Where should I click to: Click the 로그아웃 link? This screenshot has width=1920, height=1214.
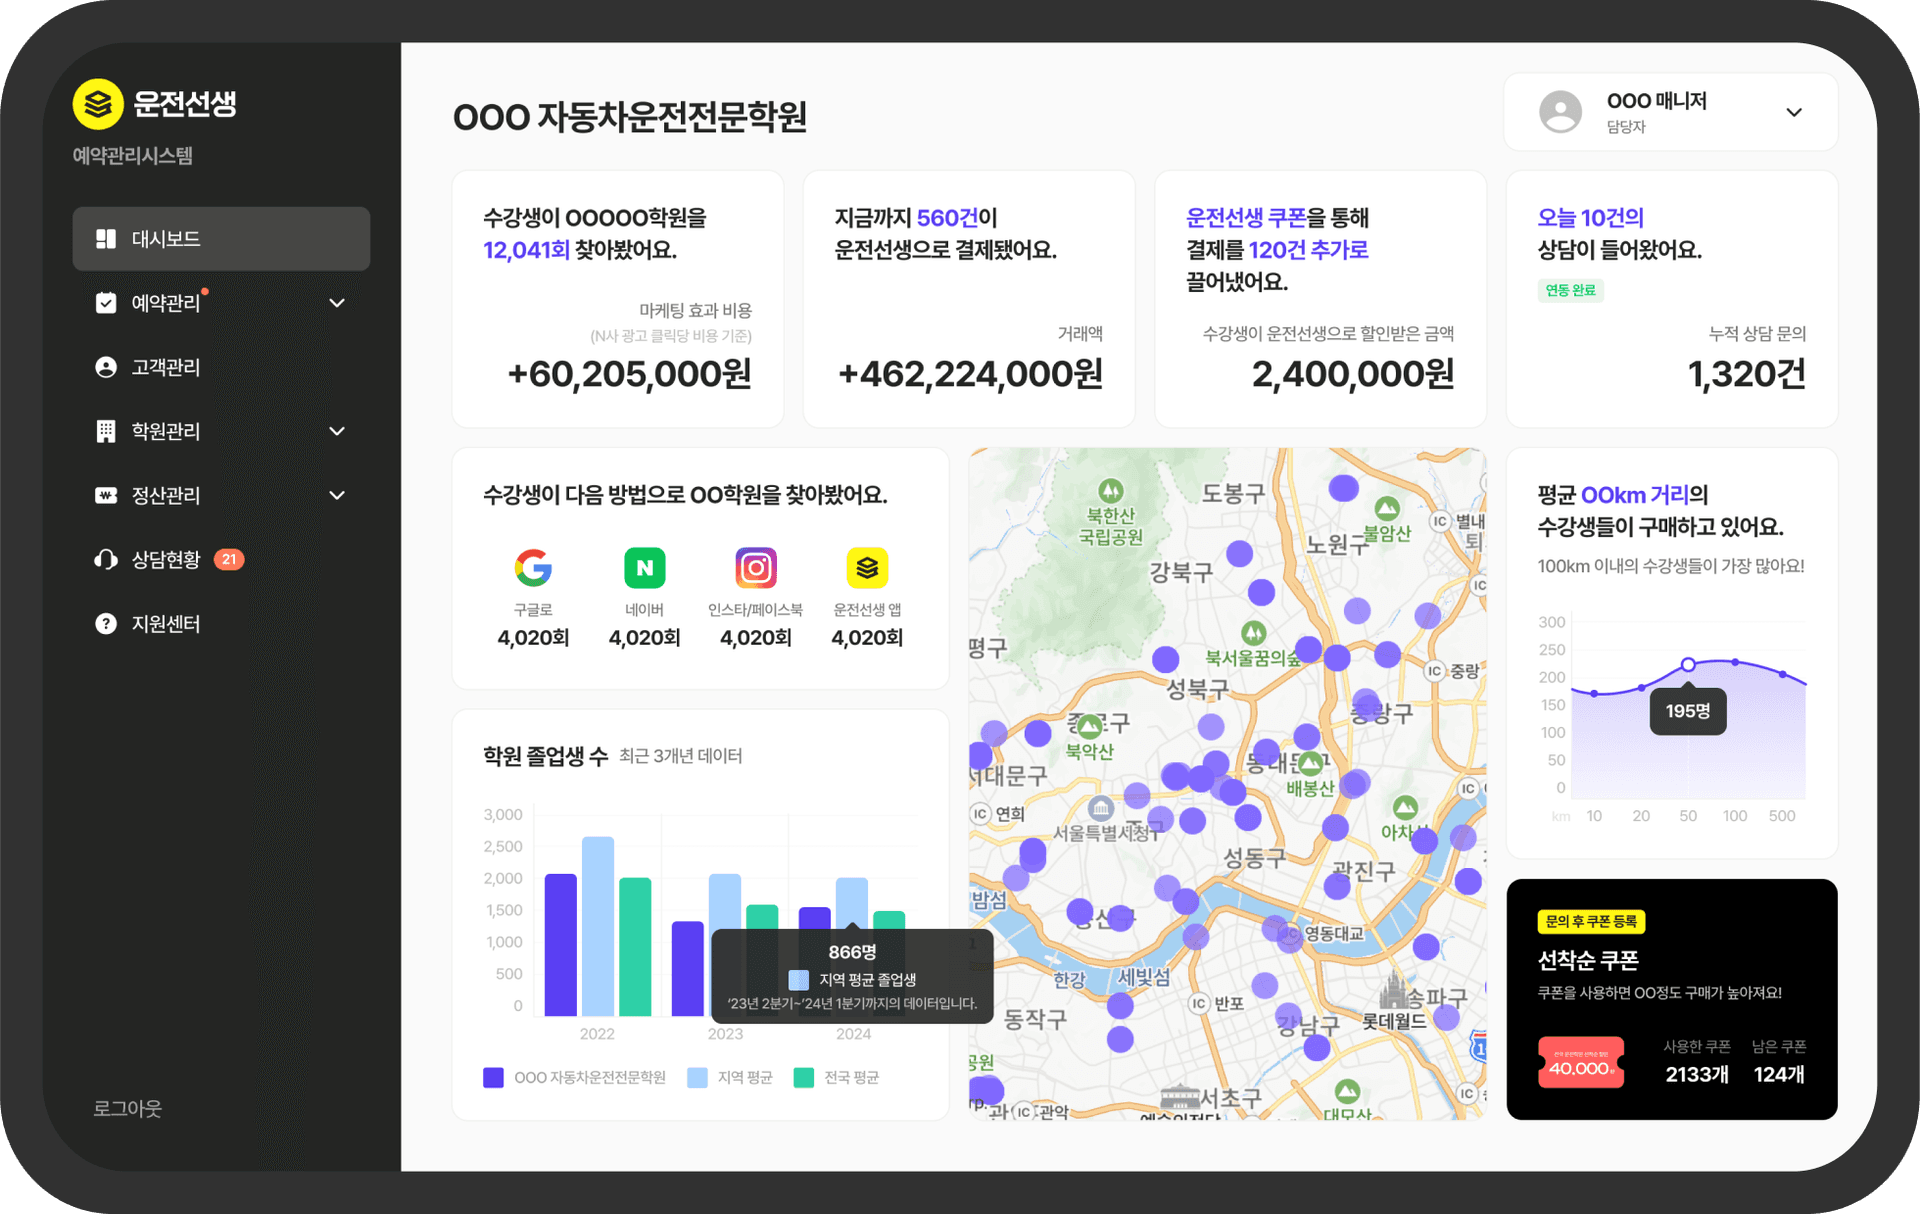pos(127,1108)
